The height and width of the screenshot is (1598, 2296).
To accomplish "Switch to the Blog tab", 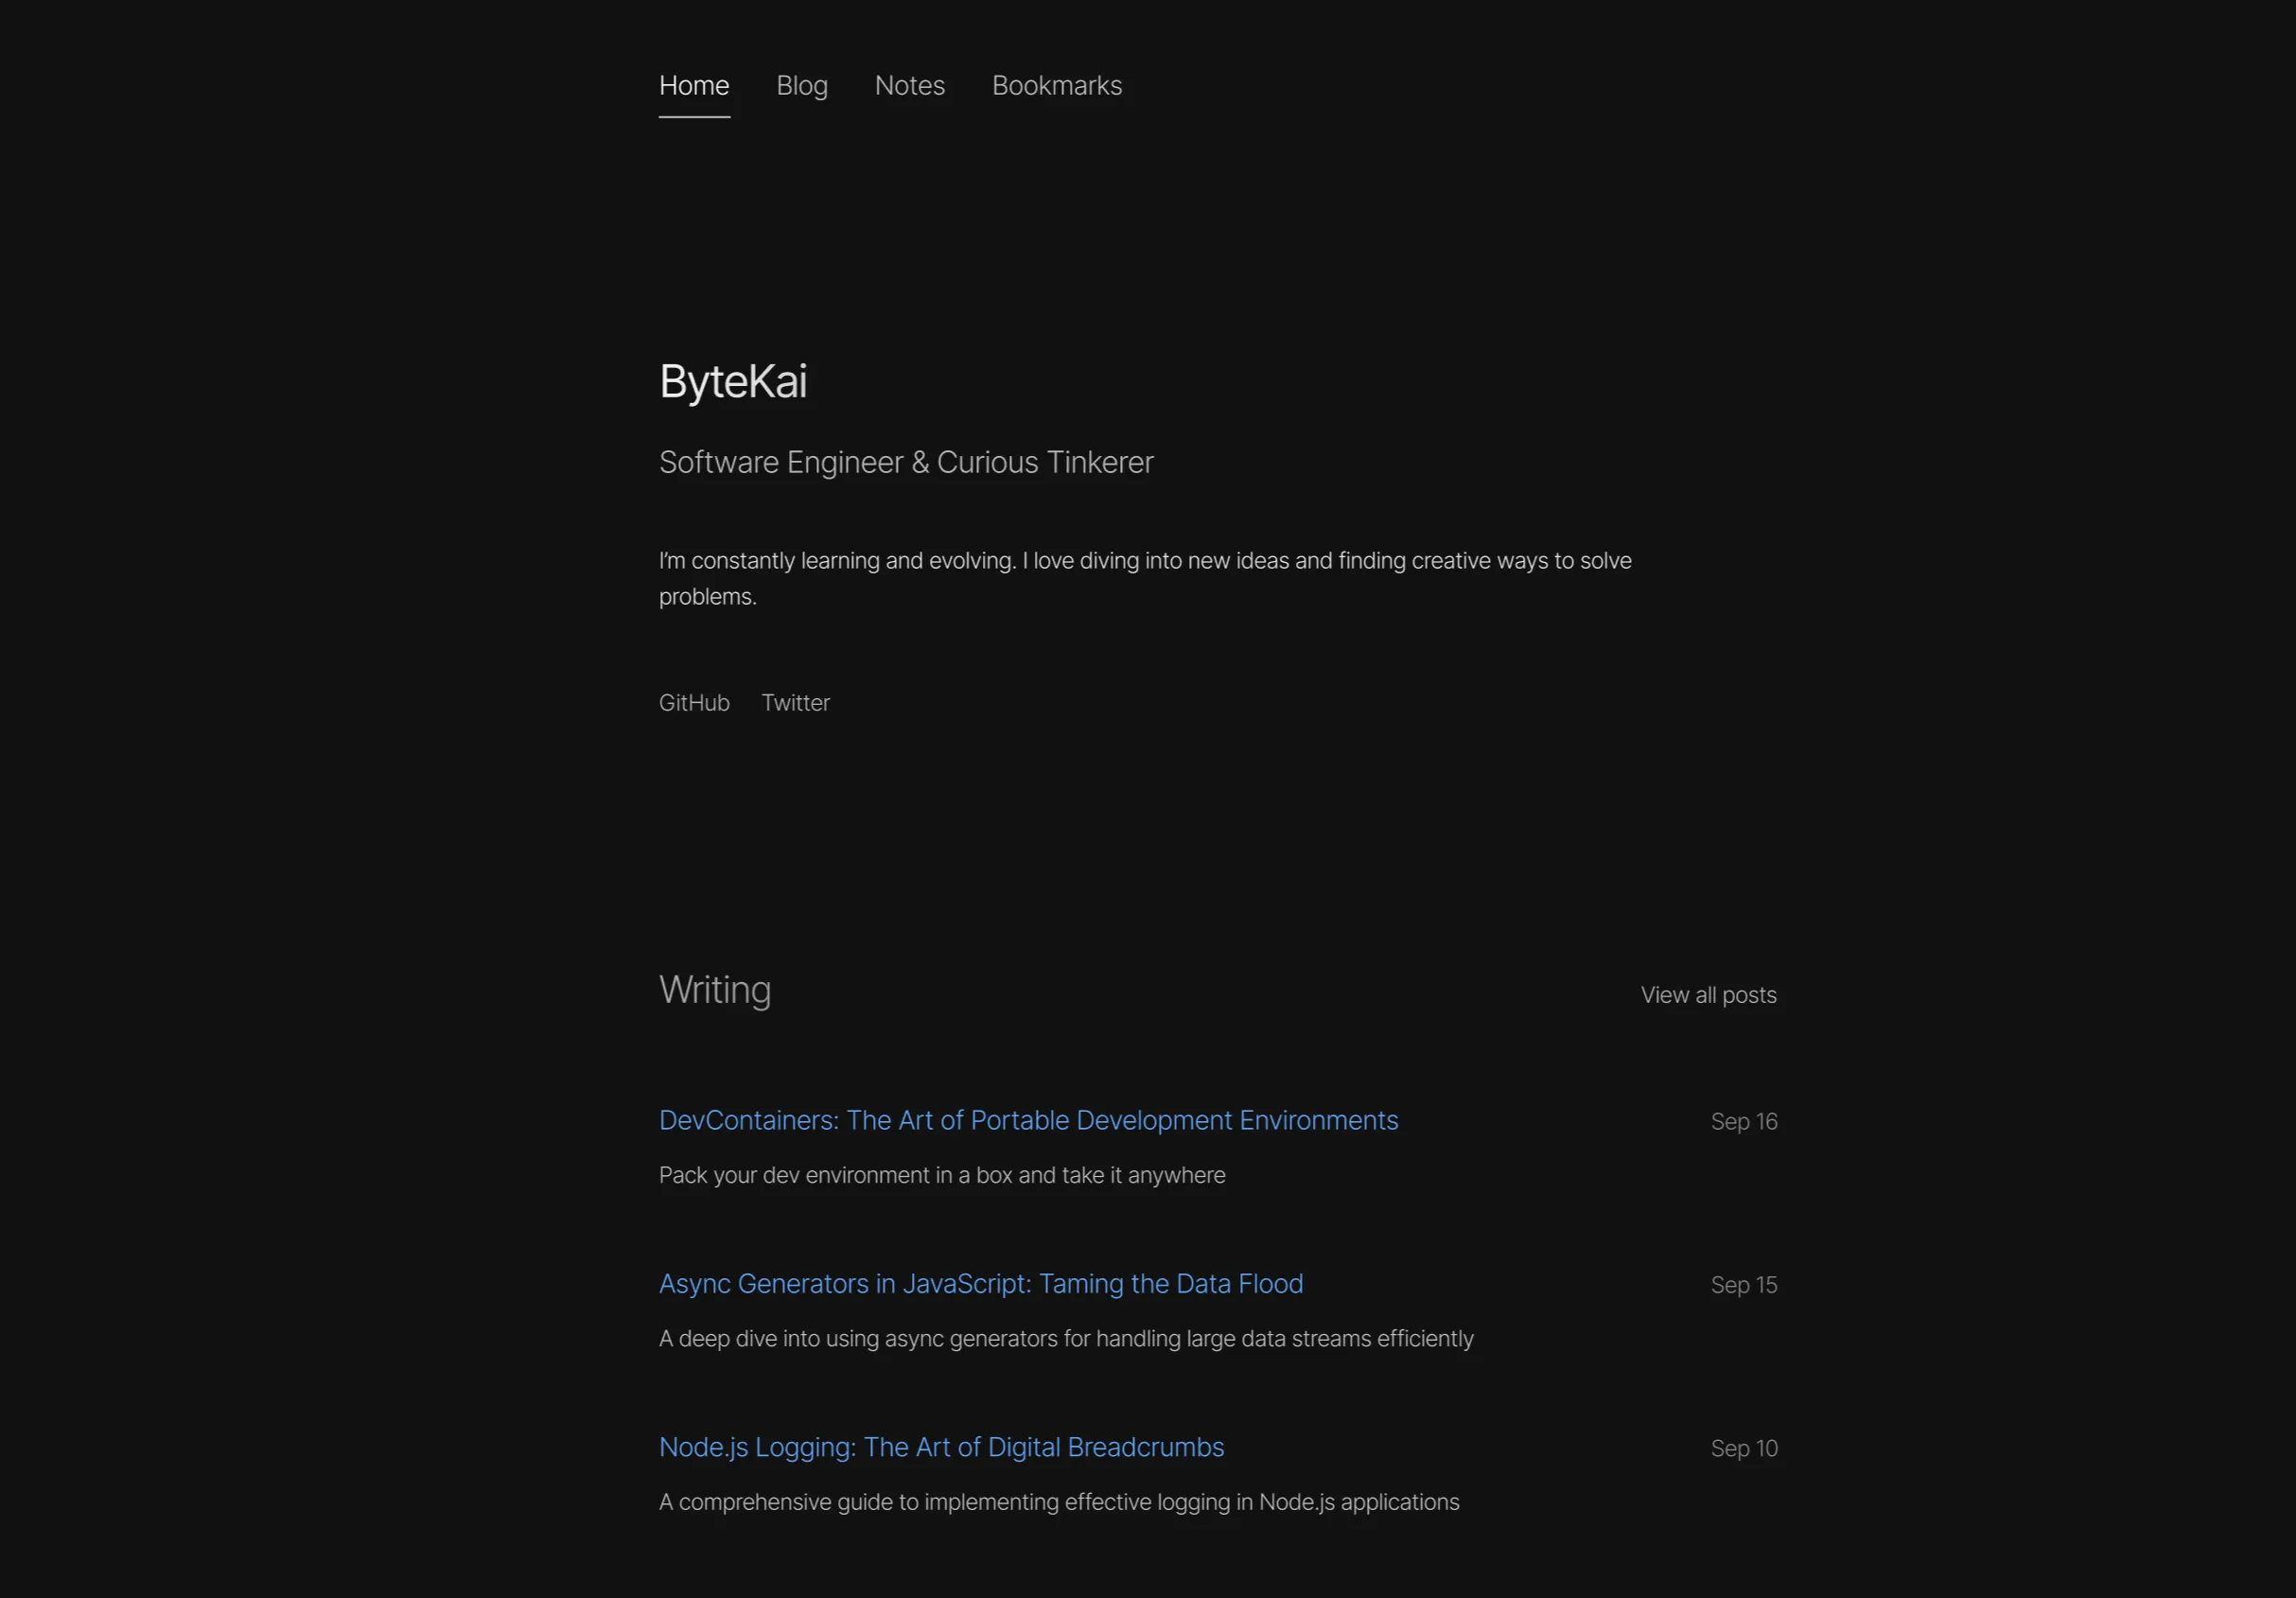I will pos(801,86).
